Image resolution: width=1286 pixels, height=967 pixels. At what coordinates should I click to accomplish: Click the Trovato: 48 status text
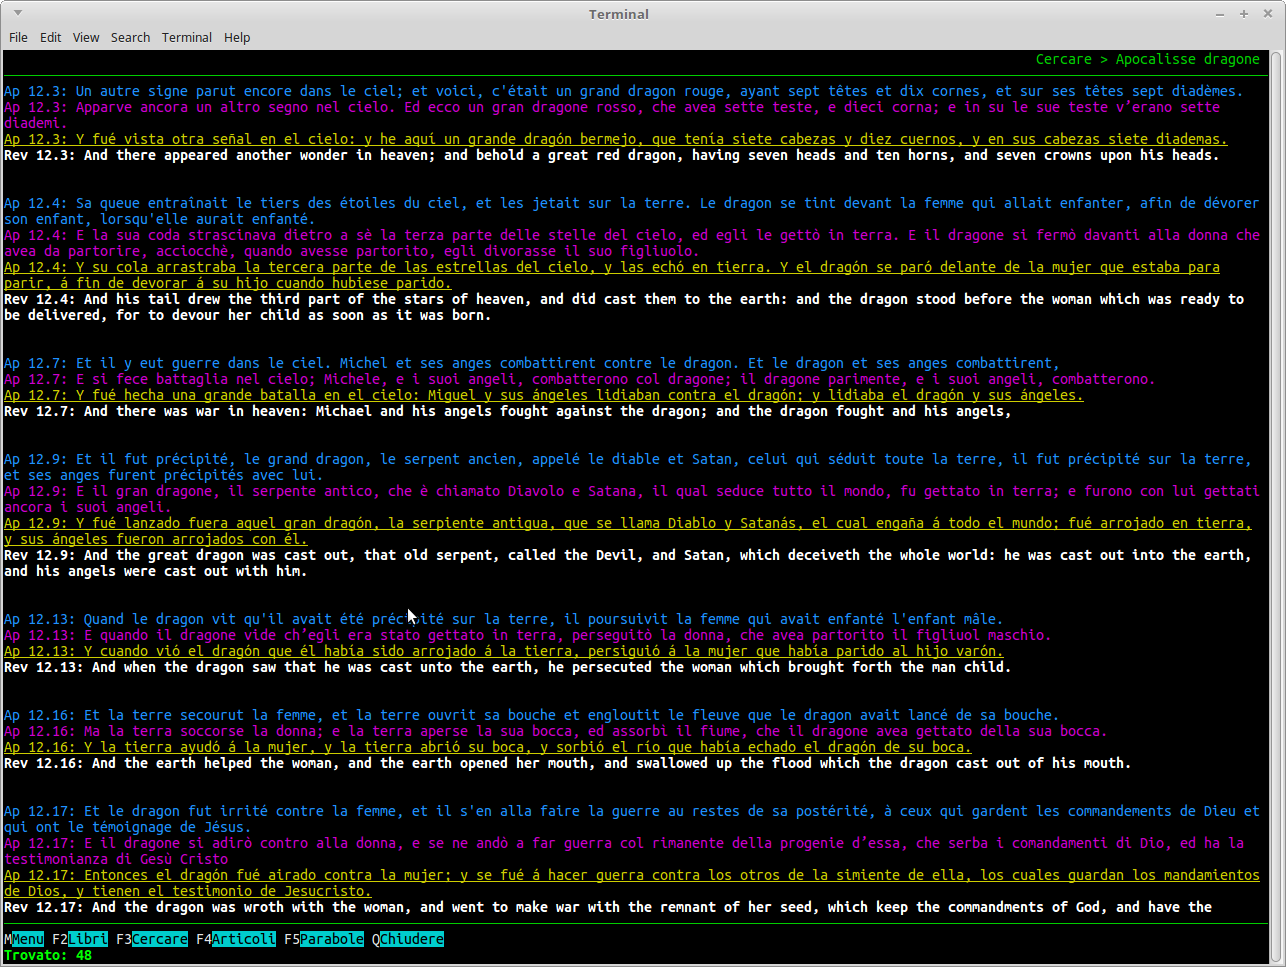(48, 955)
